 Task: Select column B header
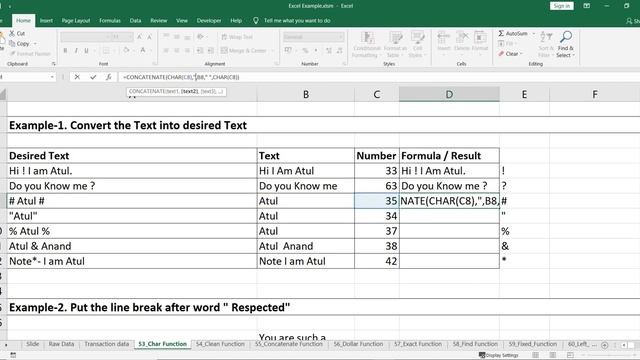pos(306,94)
